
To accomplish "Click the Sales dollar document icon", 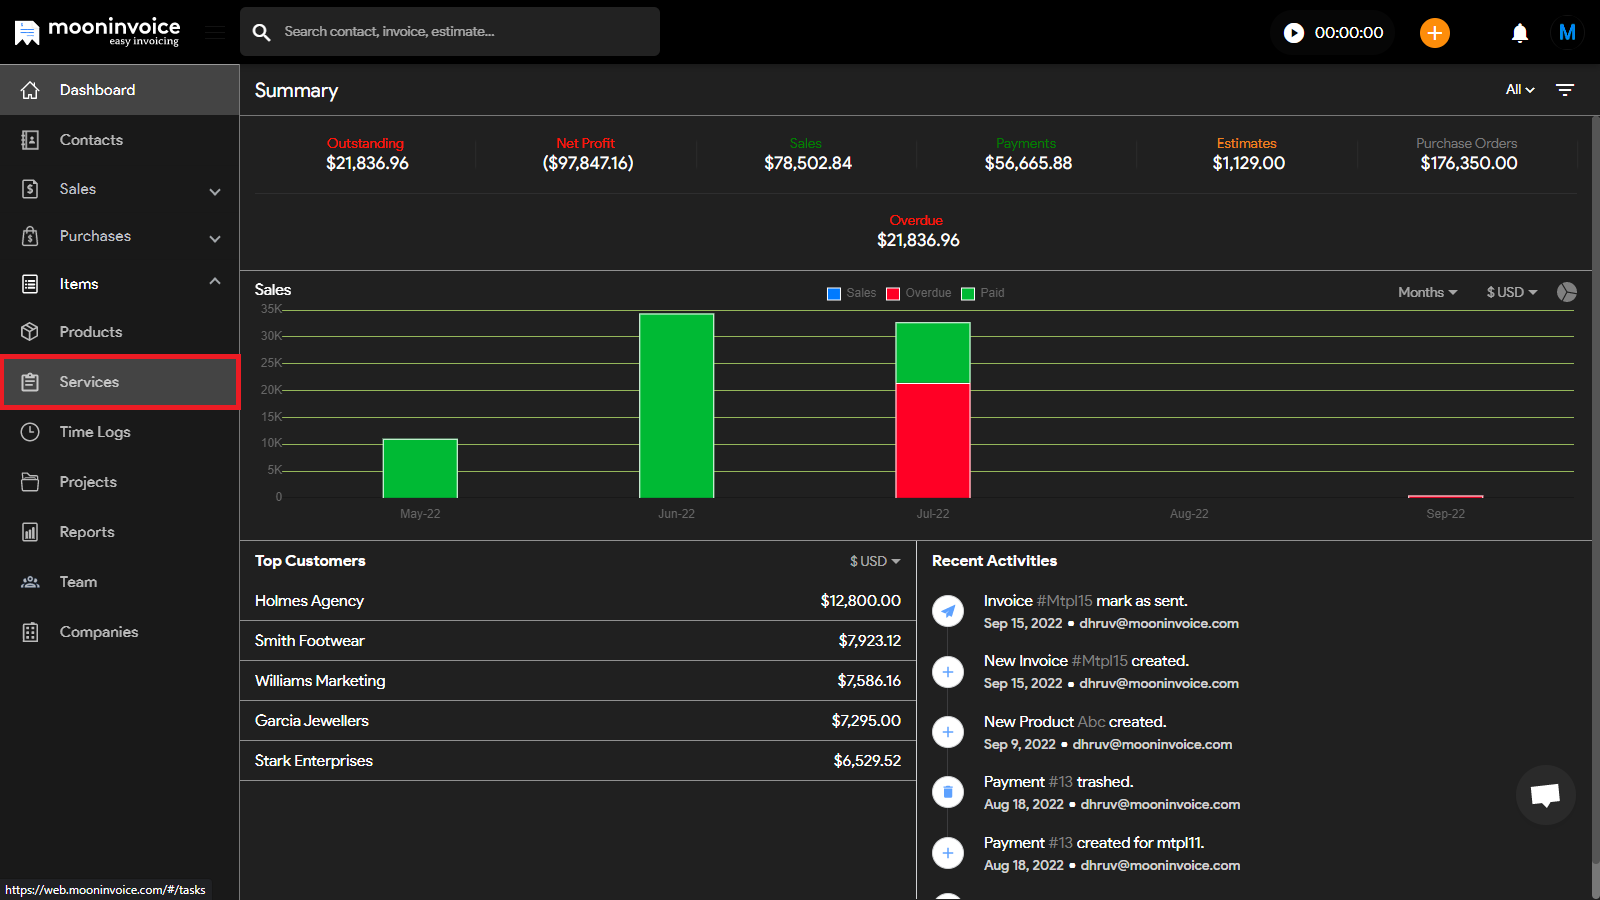I will pos(30,189).
